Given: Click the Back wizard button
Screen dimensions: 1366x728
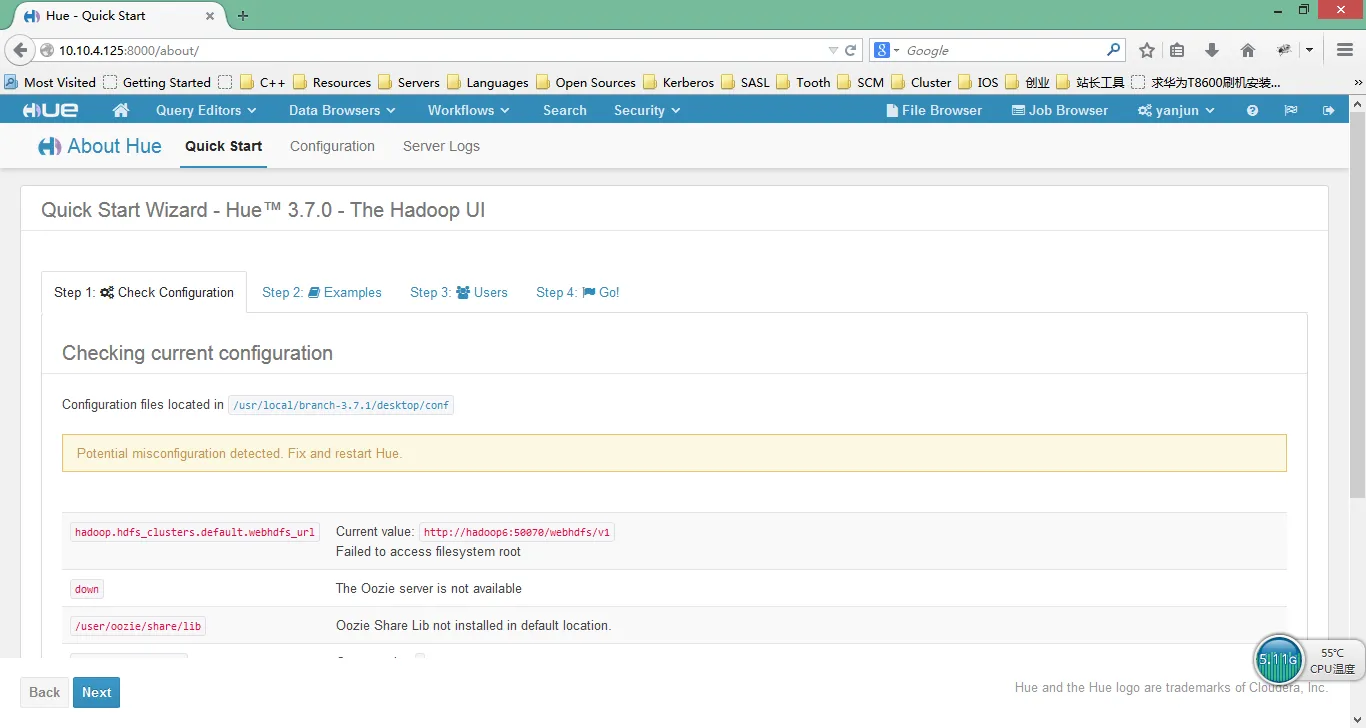Looking at the screenshot, I should pos(45,692).
